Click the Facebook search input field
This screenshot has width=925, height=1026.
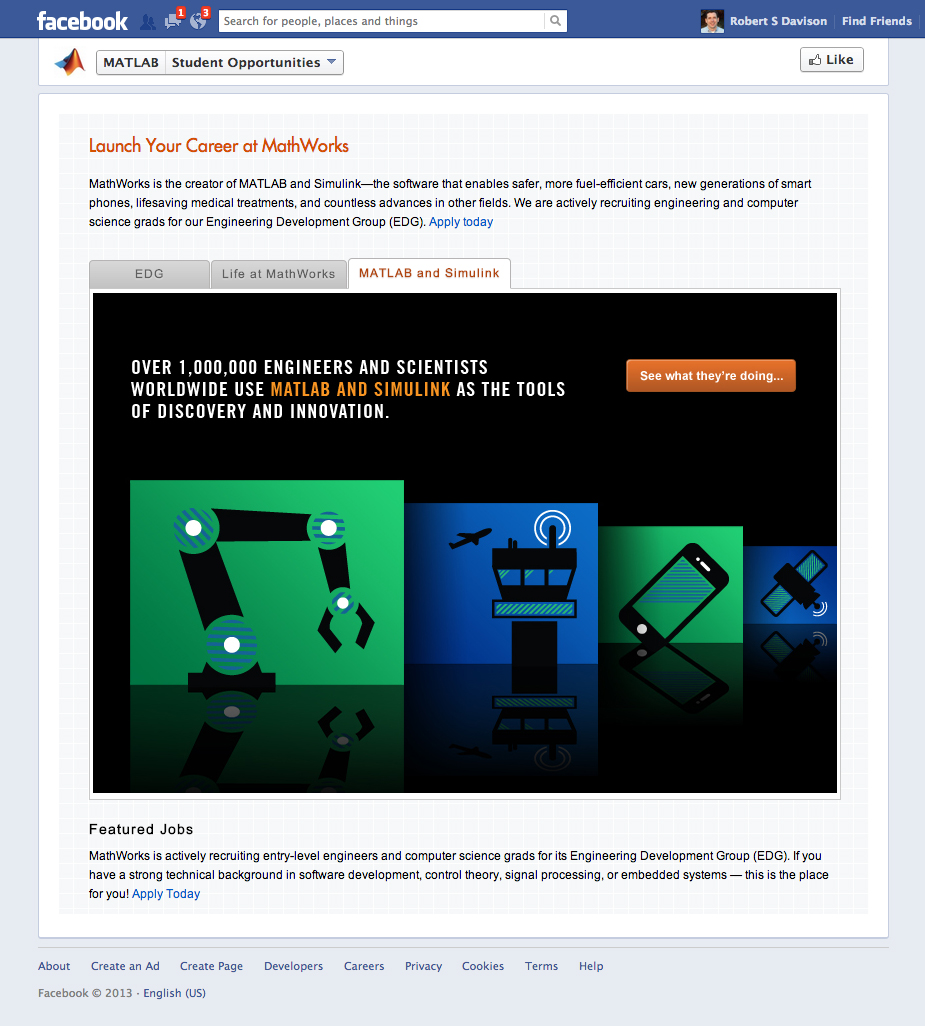tap(383, 21)
